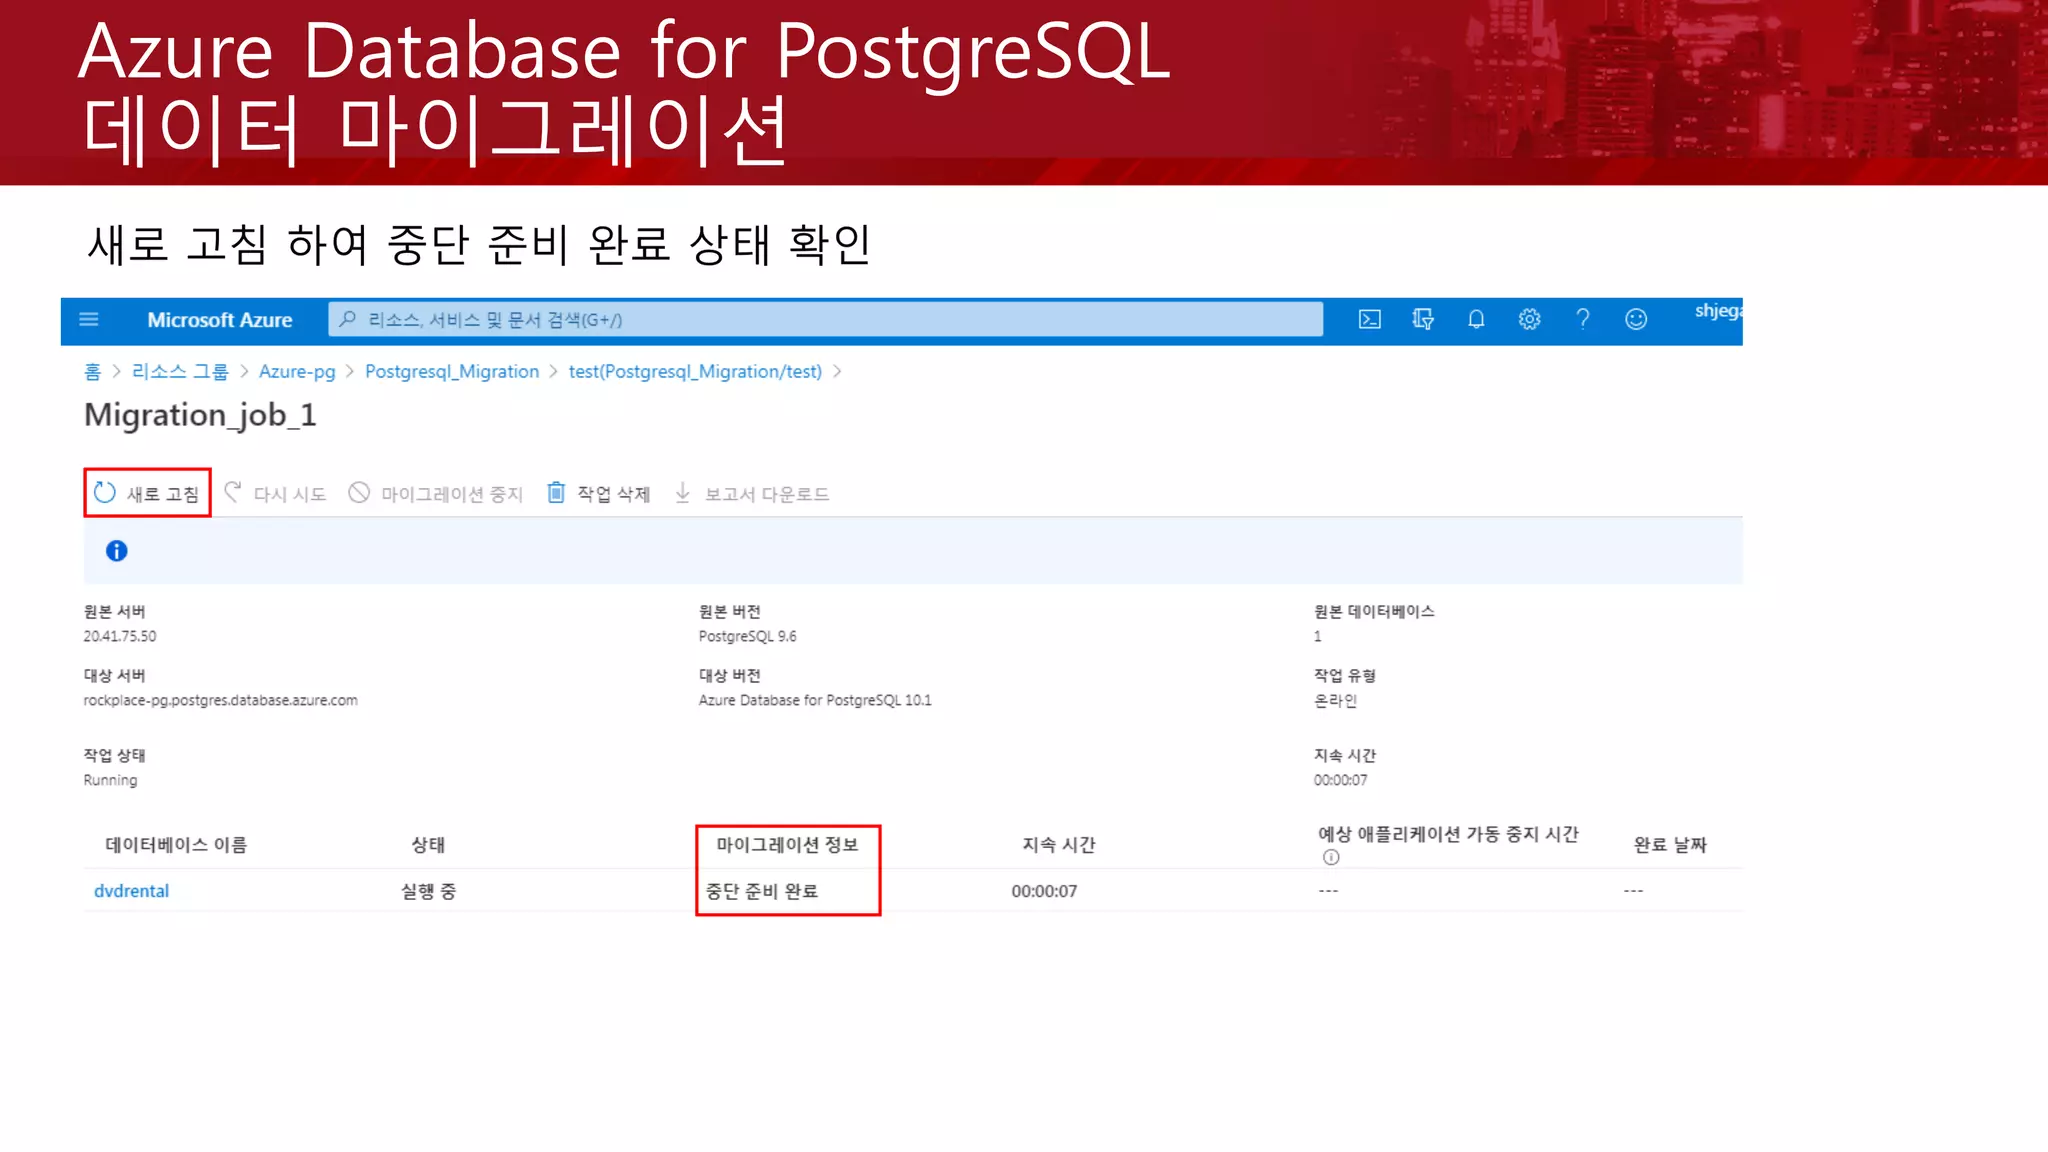Click the refresh icon beside 새로 고침
This screenshot has width=2048, height=1152.
[105, 493]
